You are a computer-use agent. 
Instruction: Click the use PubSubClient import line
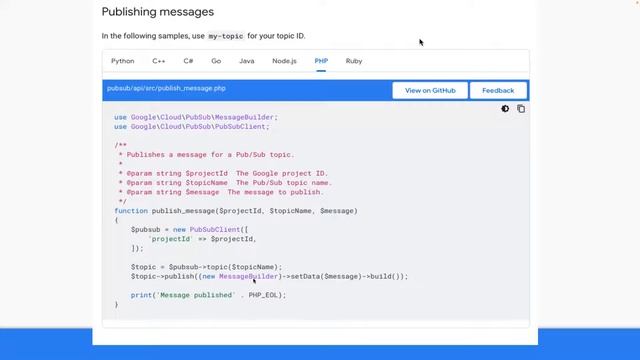(x=192, y=127)
